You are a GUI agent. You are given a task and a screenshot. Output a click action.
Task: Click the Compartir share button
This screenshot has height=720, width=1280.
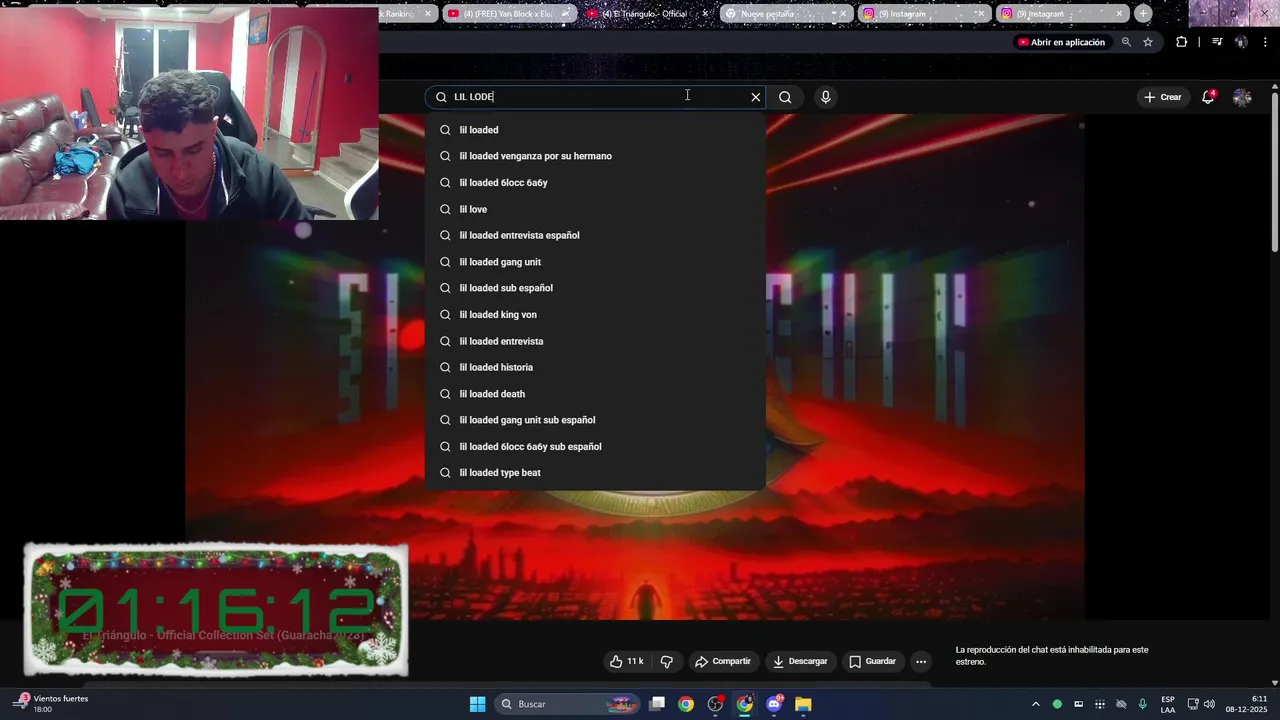[723, 661]
